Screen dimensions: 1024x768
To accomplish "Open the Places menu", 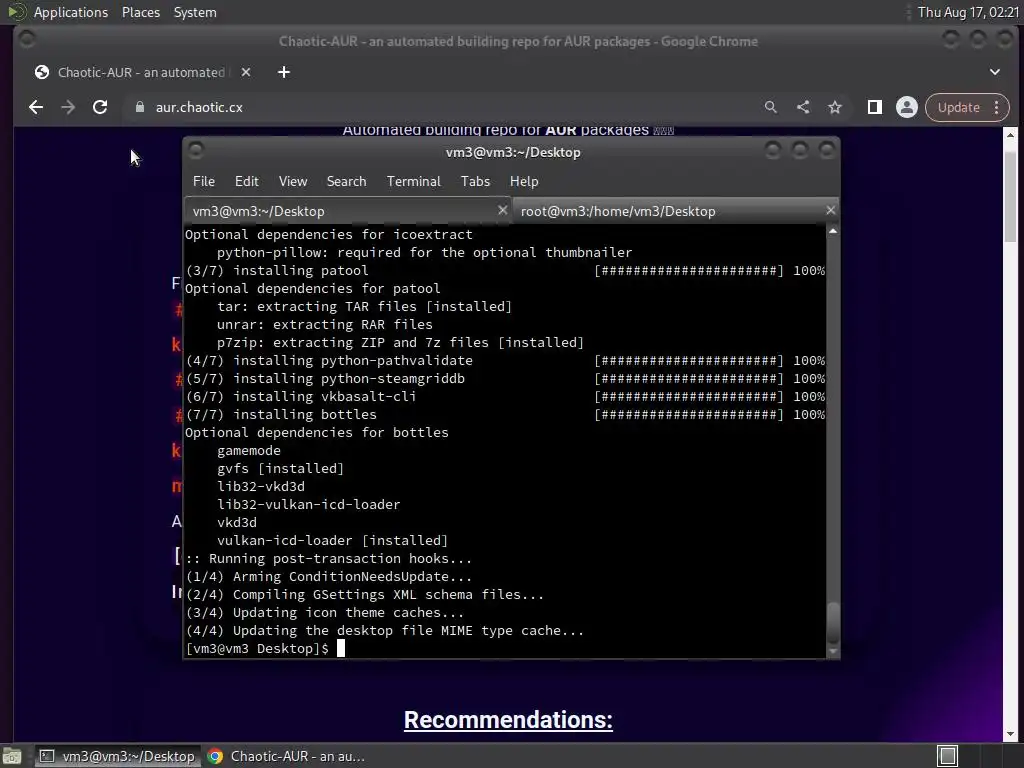I will [x=140, y=12].
